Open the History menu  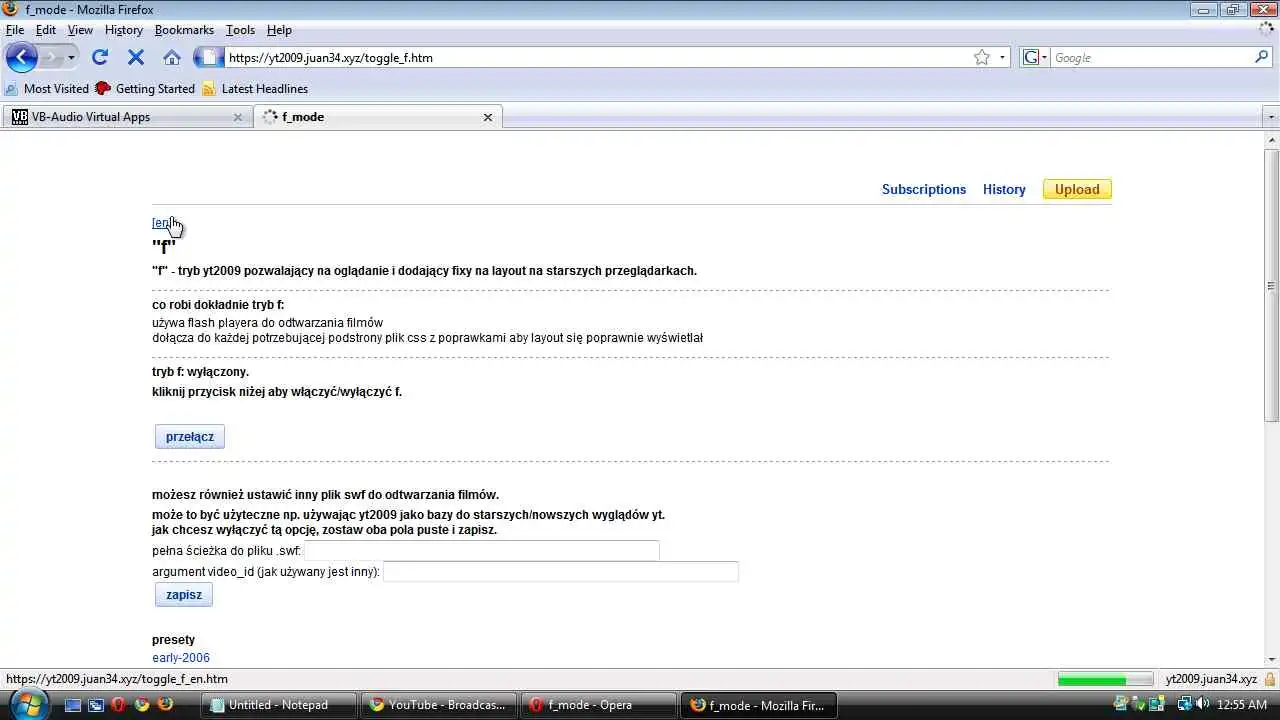click(124, 30)
